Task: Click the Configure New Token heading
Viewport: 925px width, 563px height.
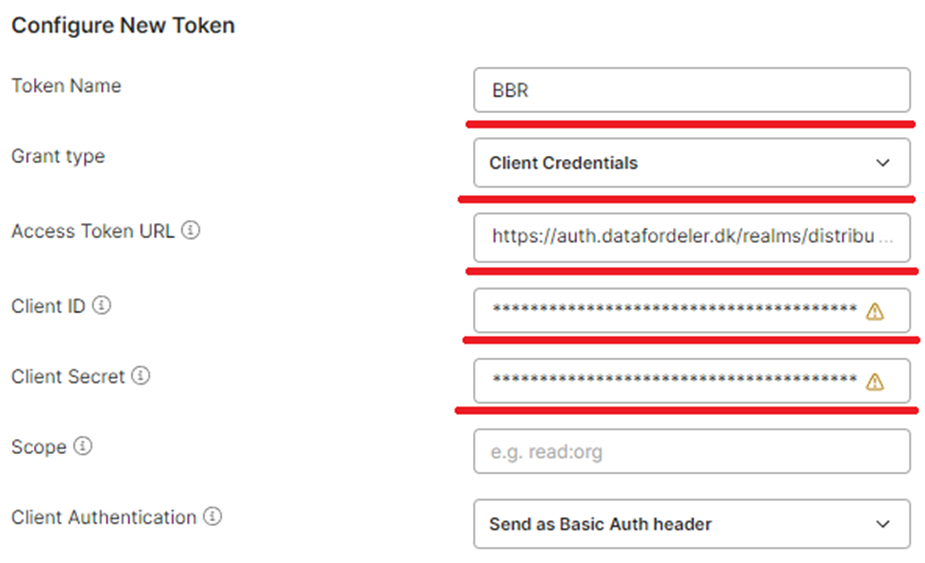Action: coord(123,25)
